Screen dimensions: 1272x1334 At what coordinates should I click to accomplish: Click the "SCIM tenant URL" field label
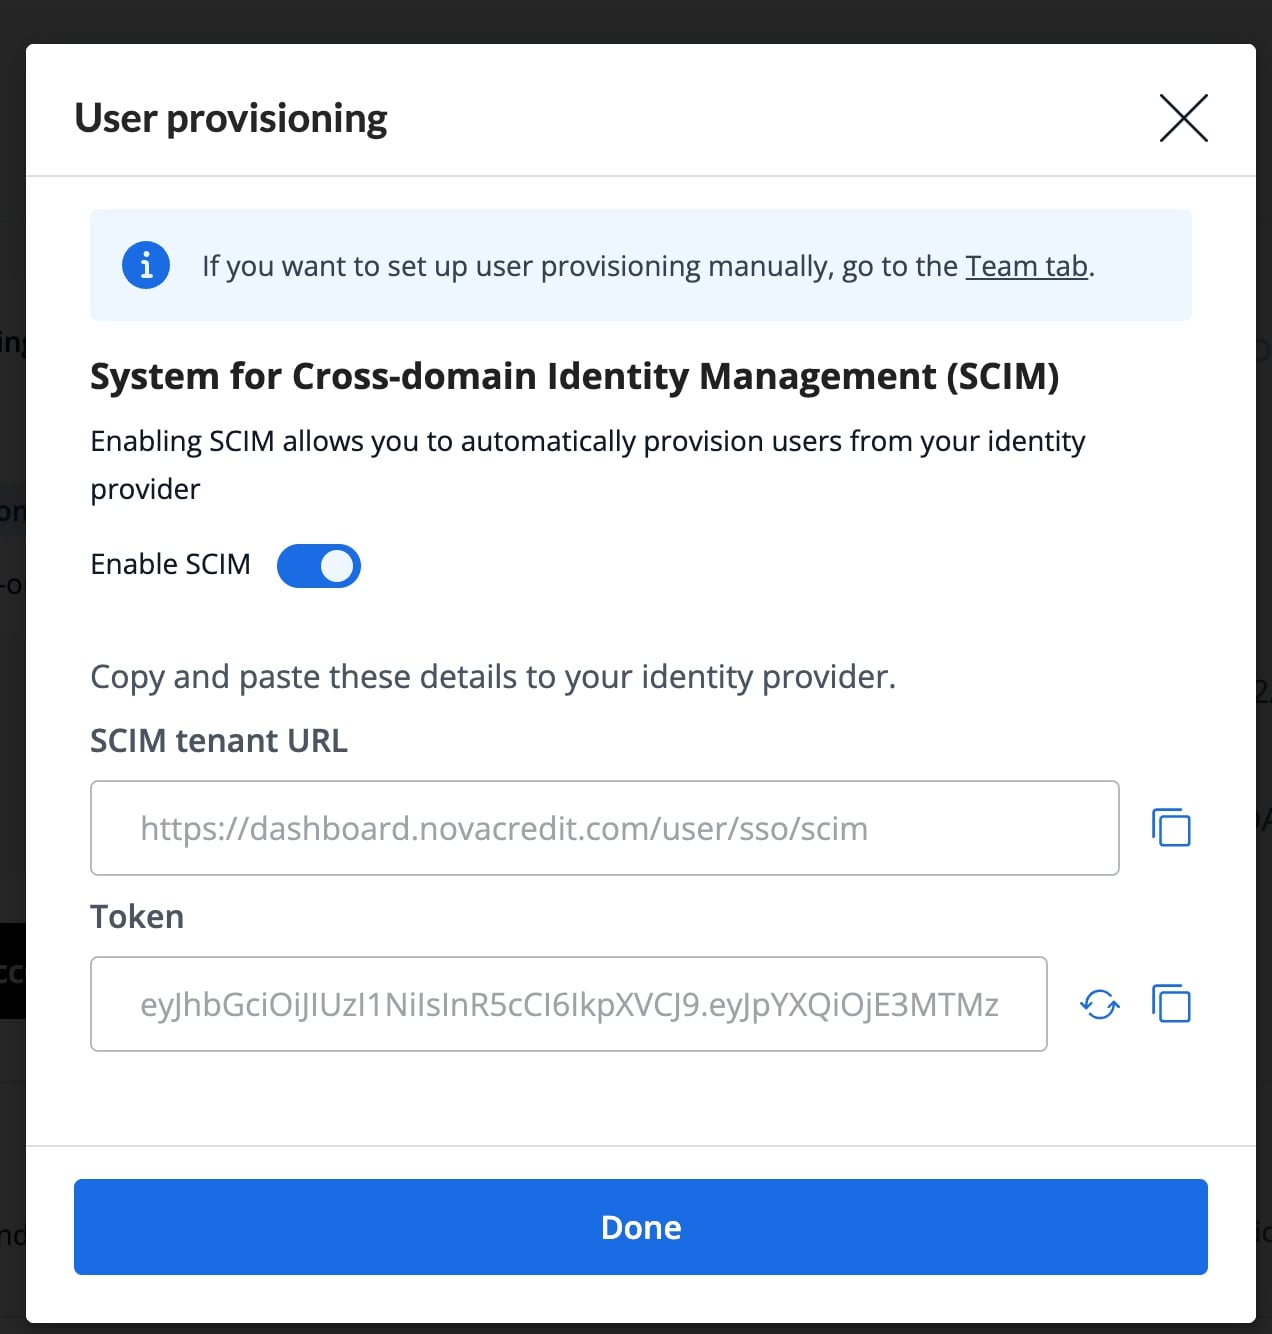click(x=219, y=741)
